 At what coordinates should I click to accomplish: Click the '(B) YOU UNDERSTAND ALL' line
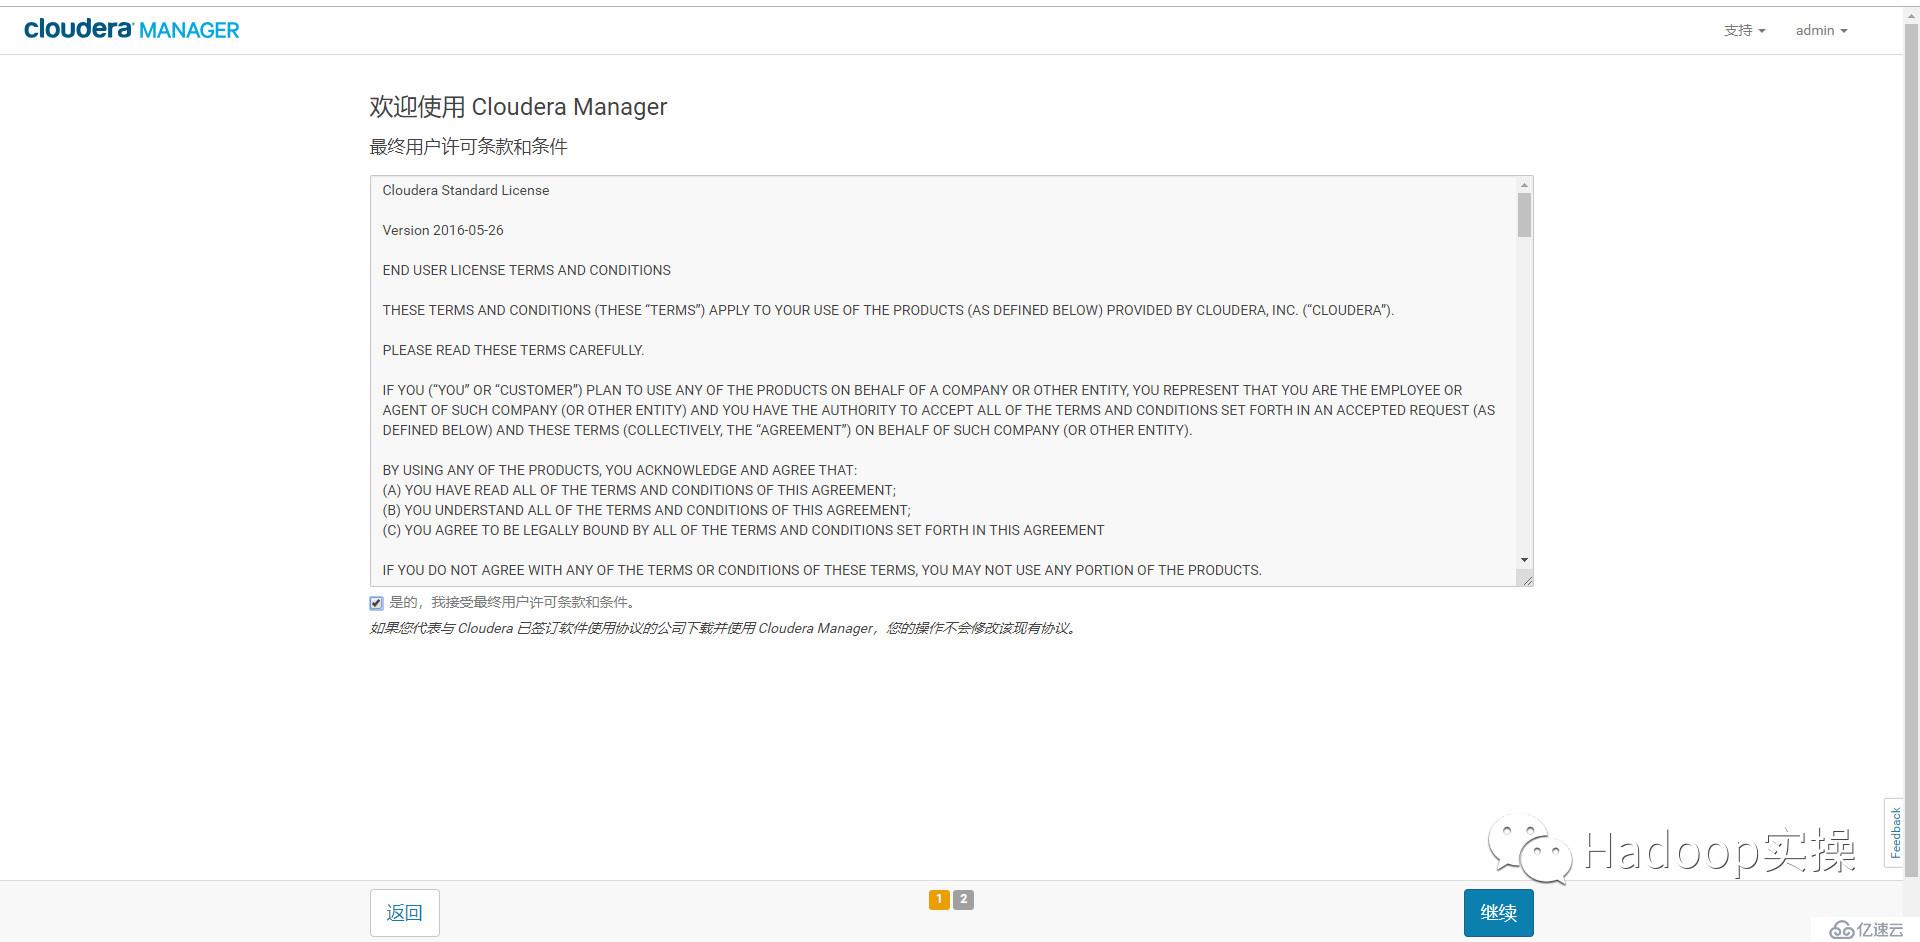point(646,510)
